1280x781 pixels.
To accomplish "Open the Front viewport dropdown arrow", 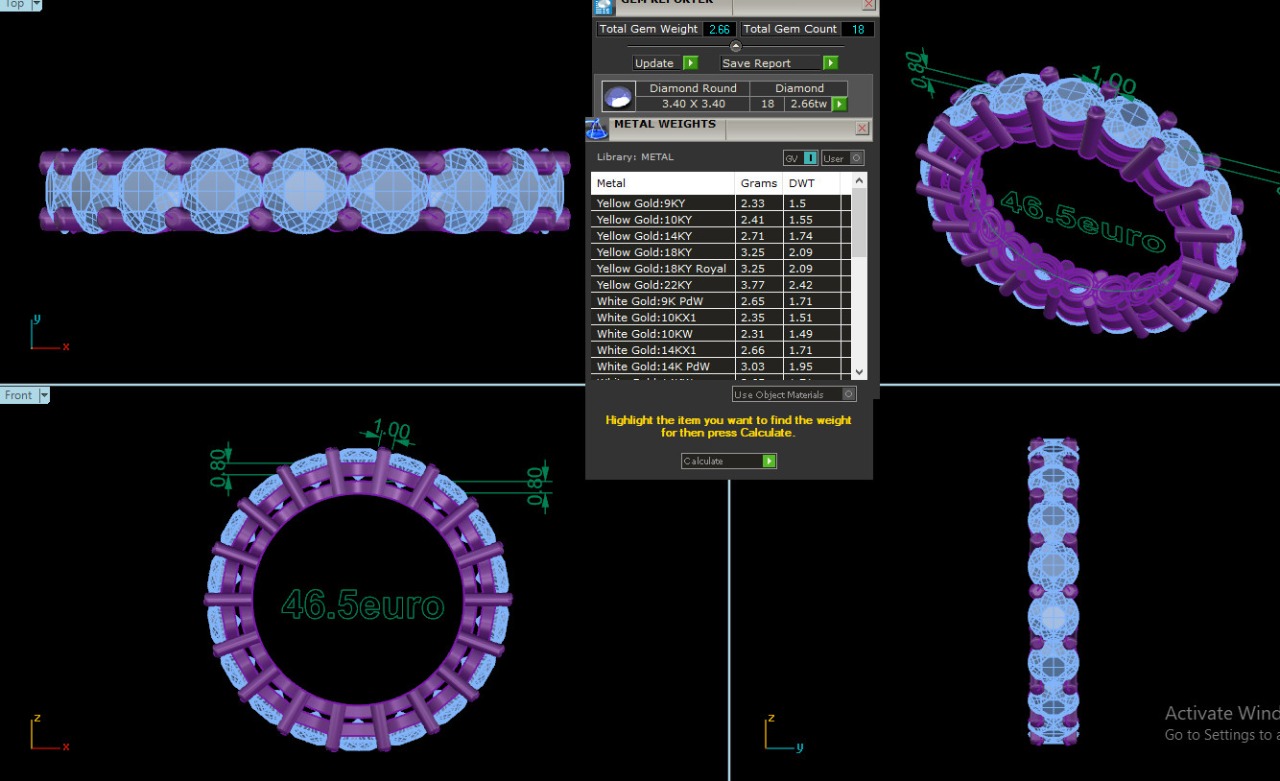I will pyautogui.click(x=44, y=395).
